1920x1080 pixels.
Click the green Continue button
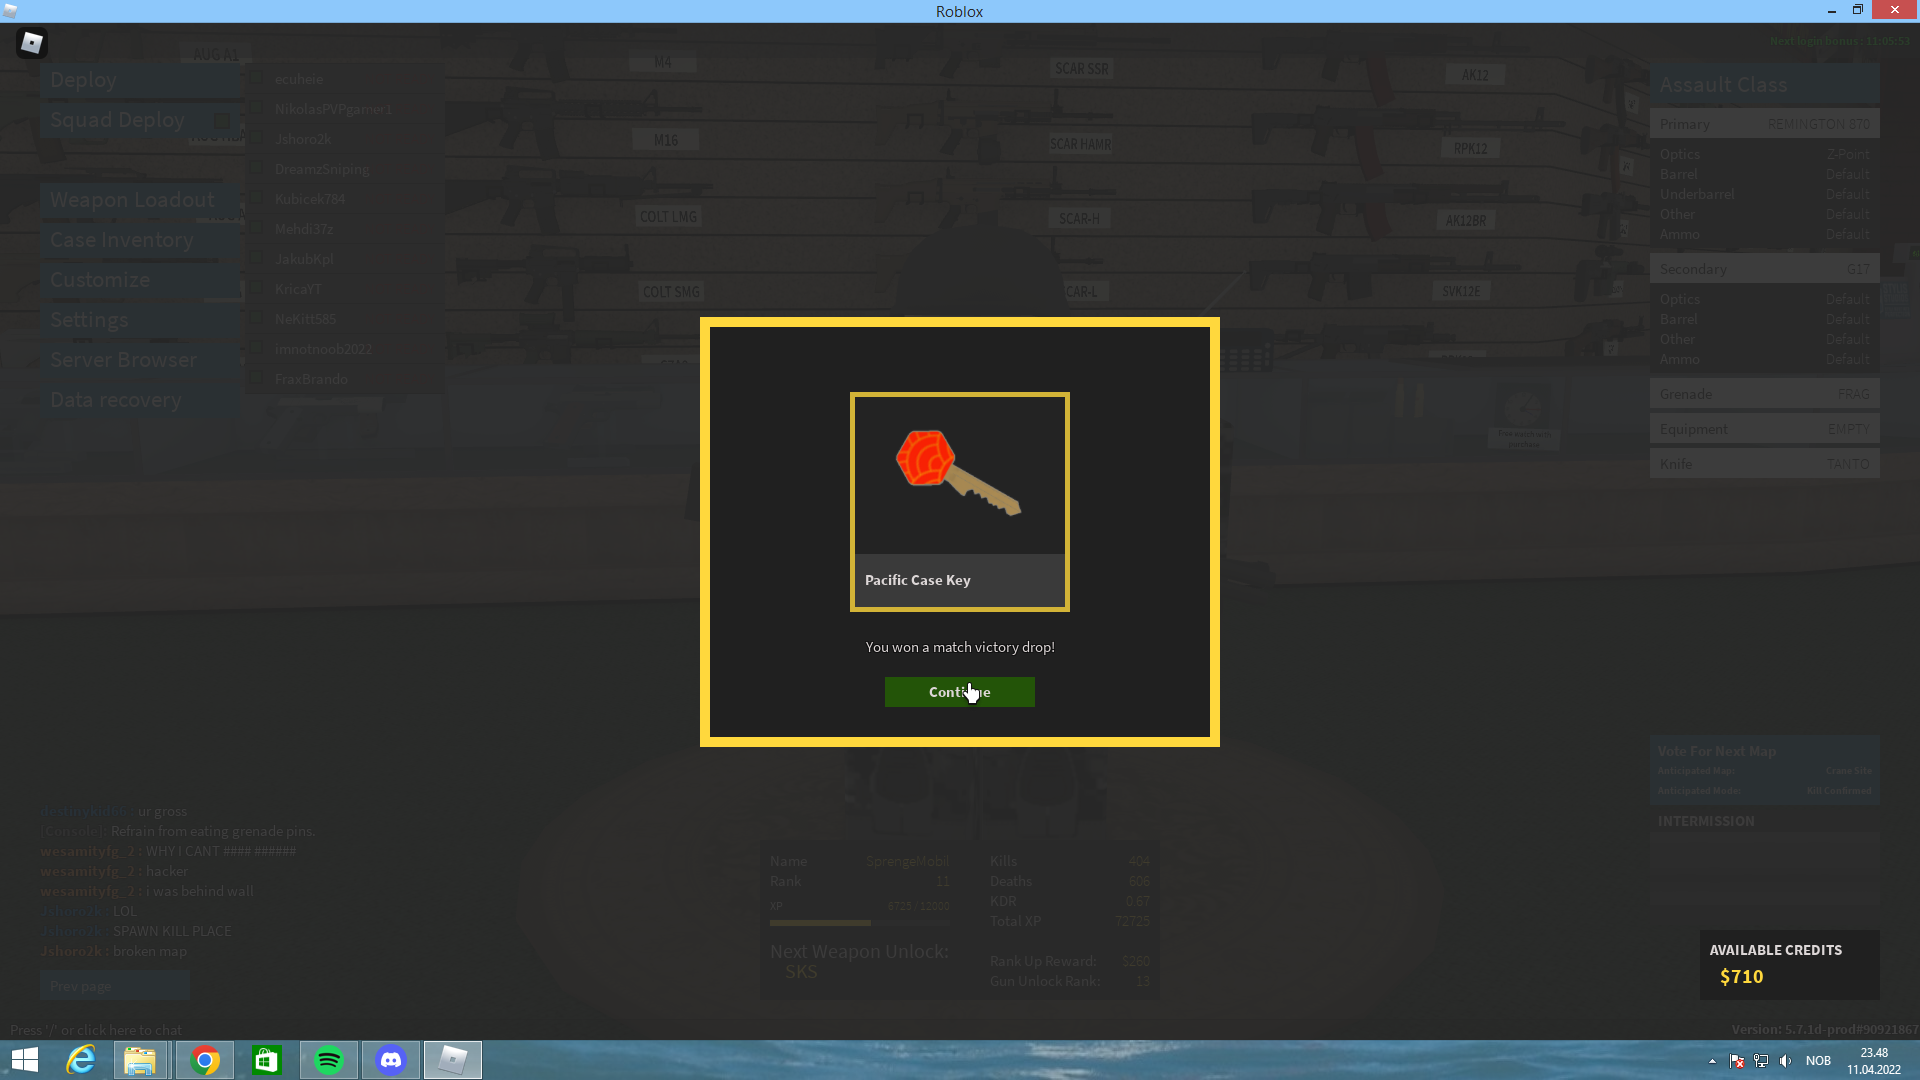(959, 692)
